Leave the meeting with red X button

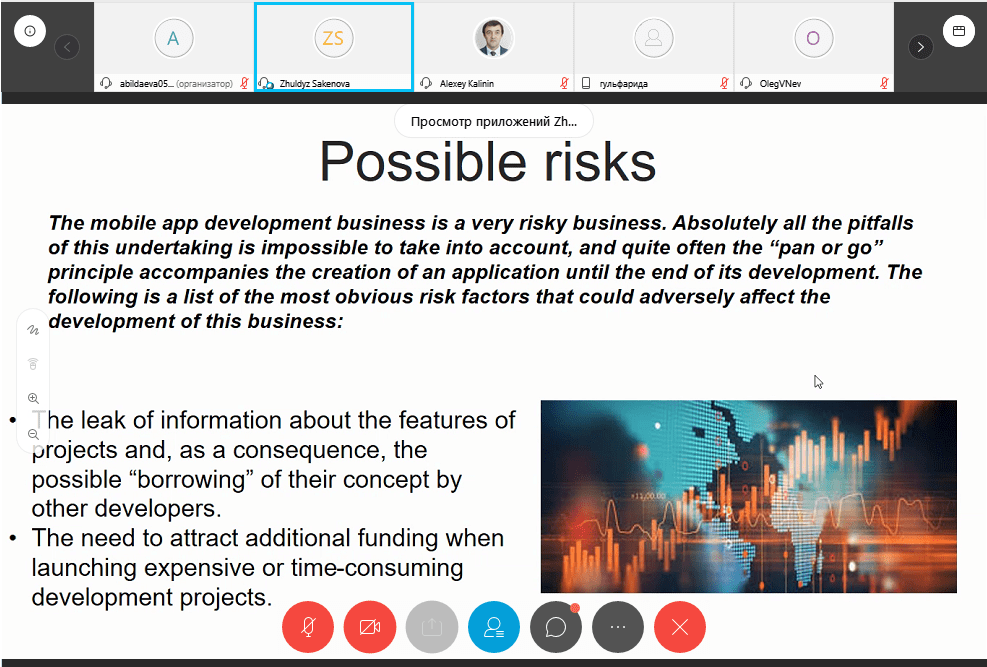click(680, 627)
